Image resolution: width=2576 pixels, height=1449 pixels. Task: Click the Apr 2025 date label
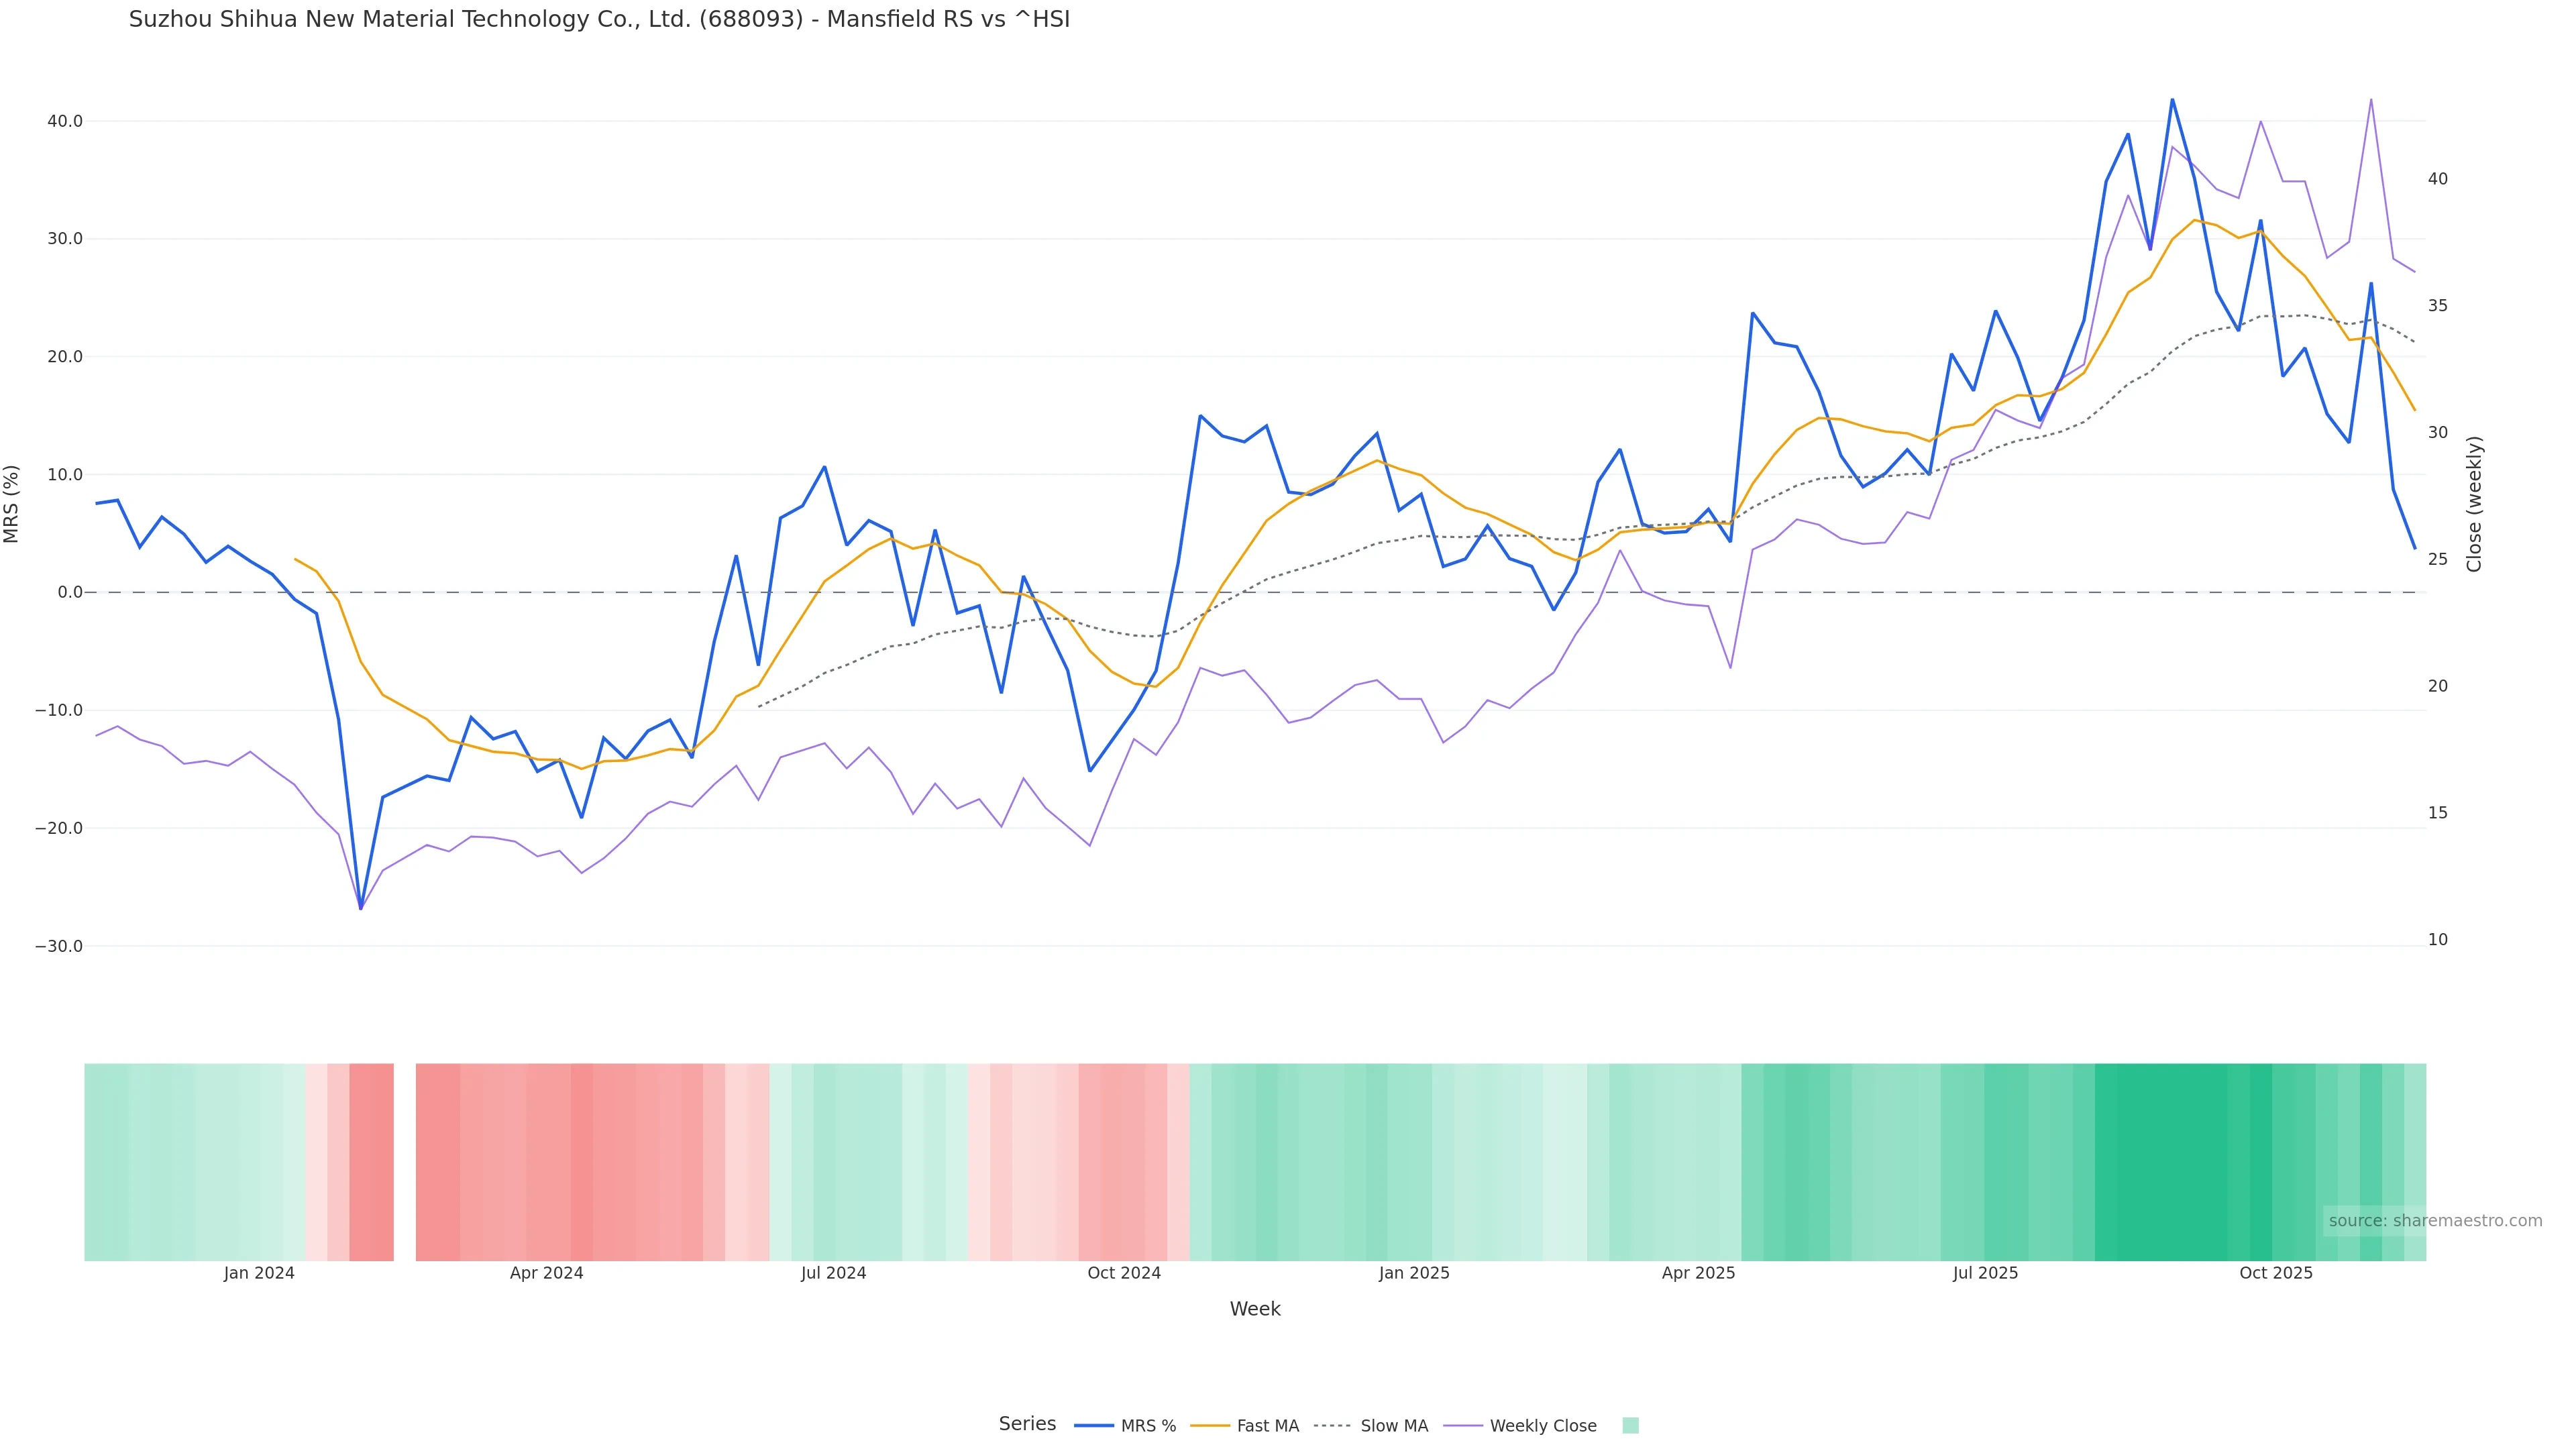click(1698, 1273)
